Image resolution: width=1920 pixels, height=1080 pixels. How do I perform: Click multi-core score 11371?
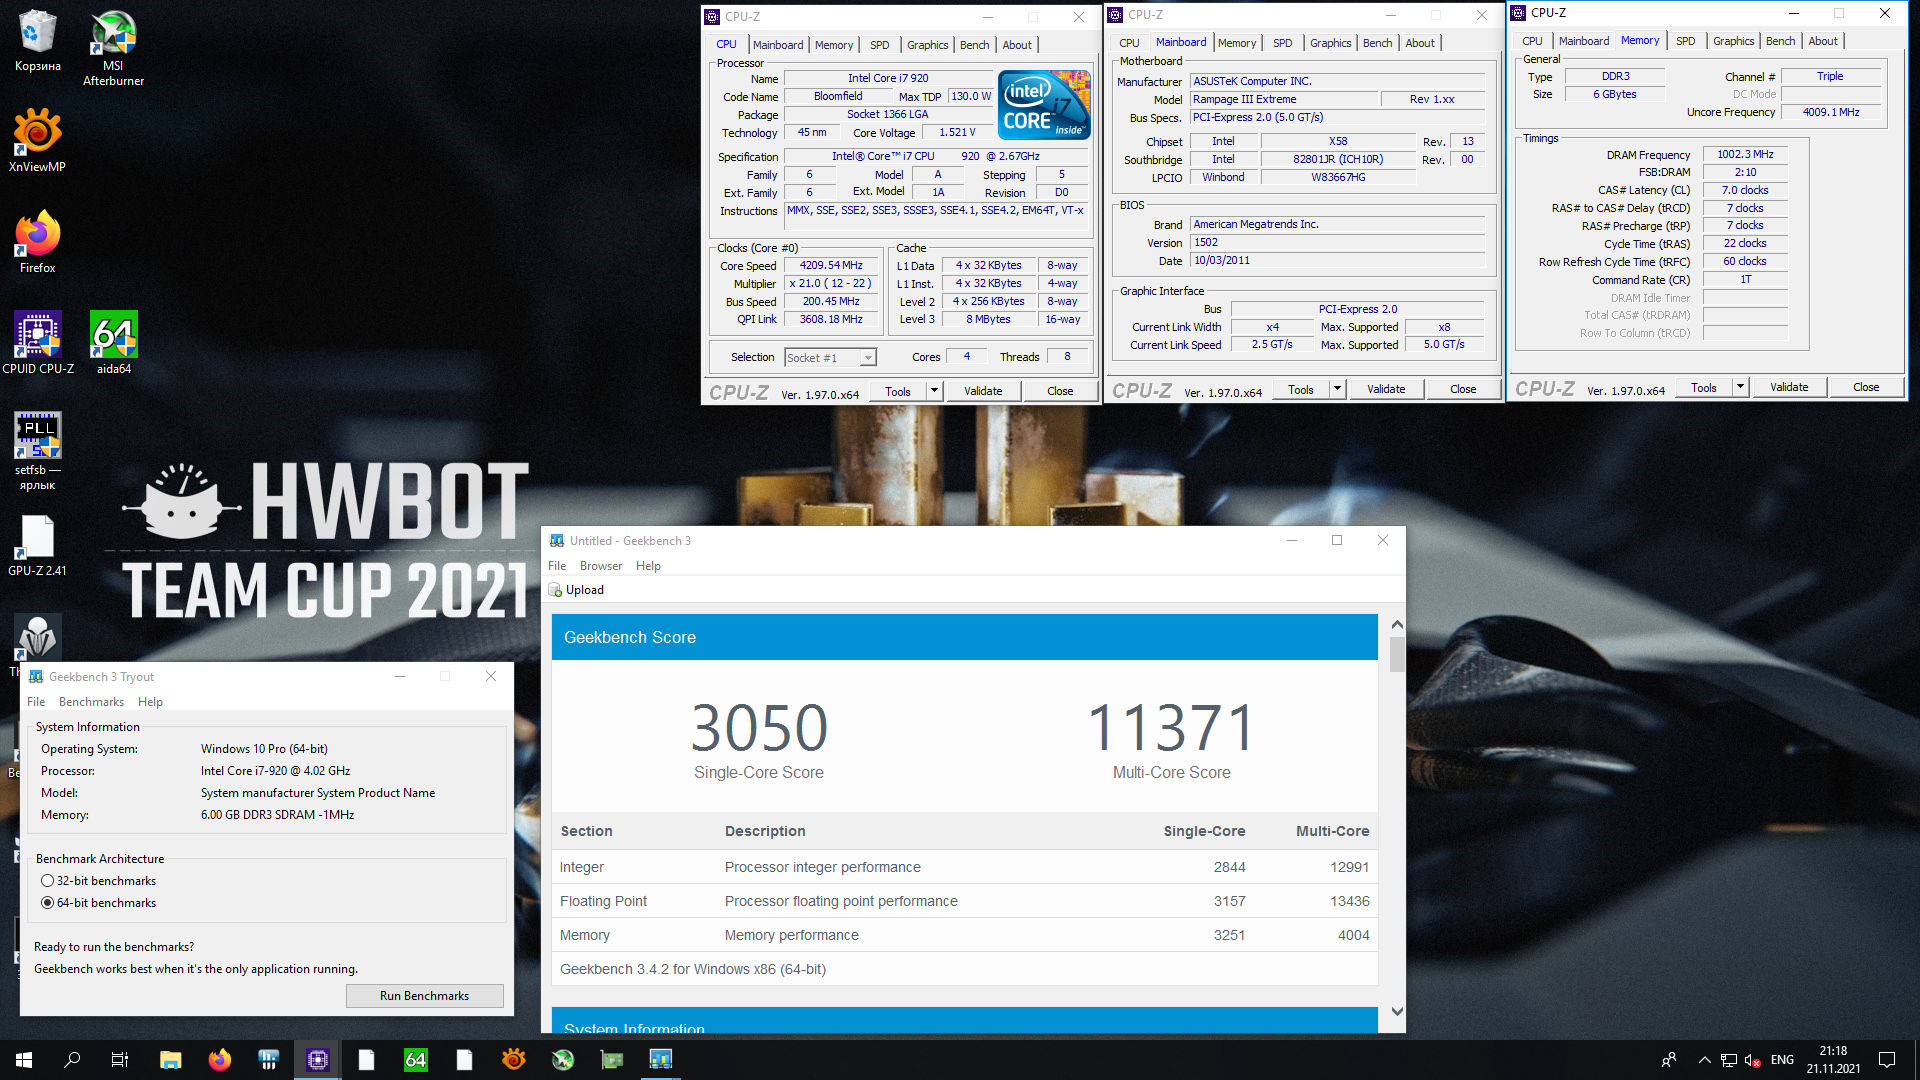tap(1171, 728)
